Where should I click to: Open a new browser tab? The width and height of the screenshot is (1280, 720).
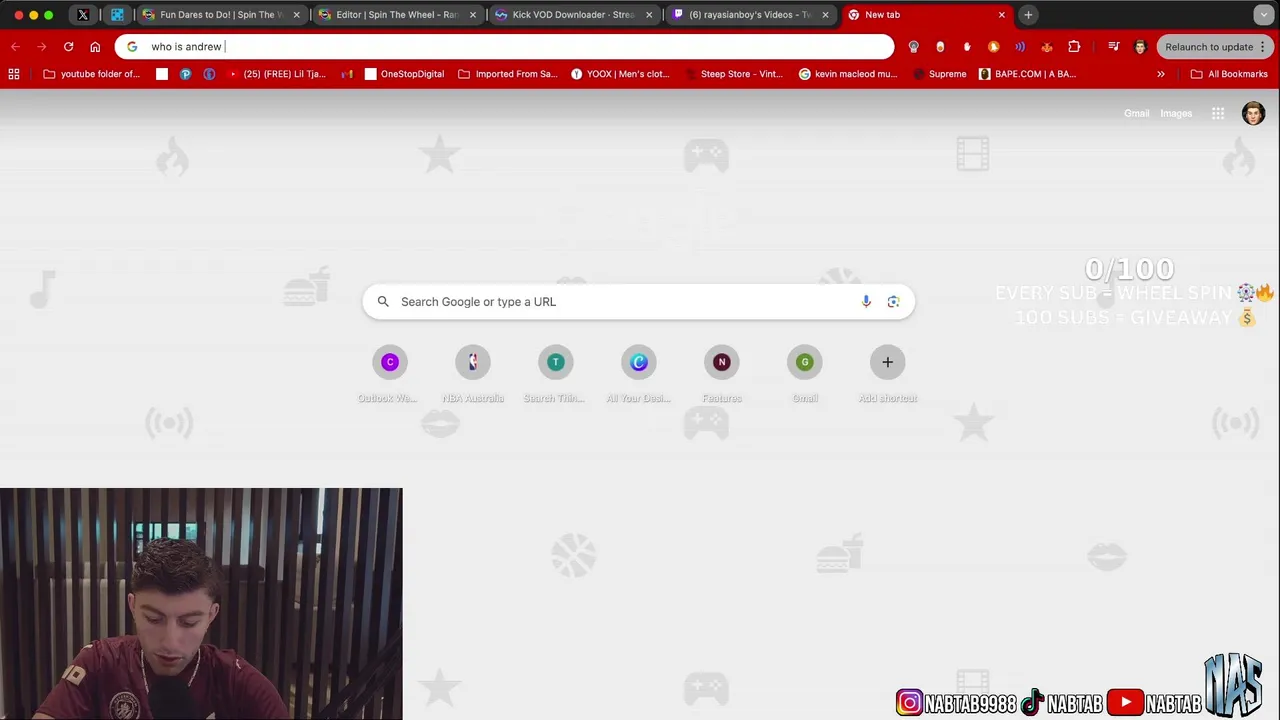1028,15
